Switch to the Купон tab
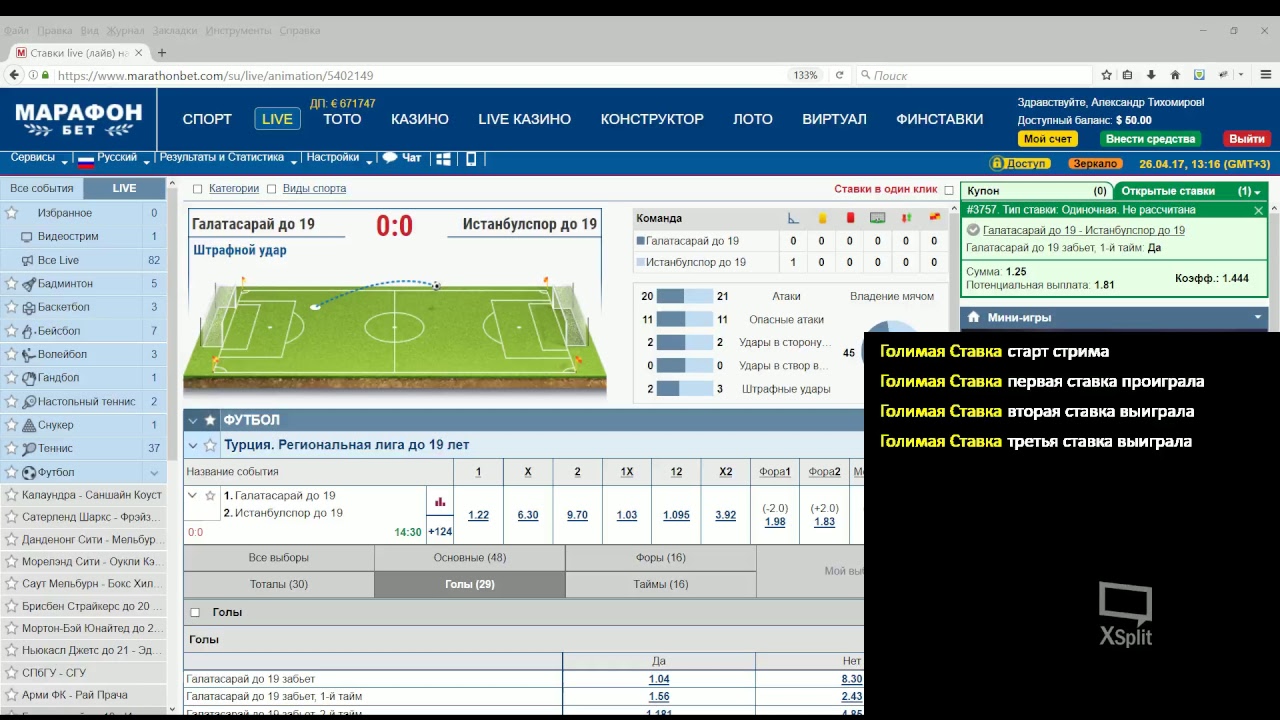 click(1036, 191)
